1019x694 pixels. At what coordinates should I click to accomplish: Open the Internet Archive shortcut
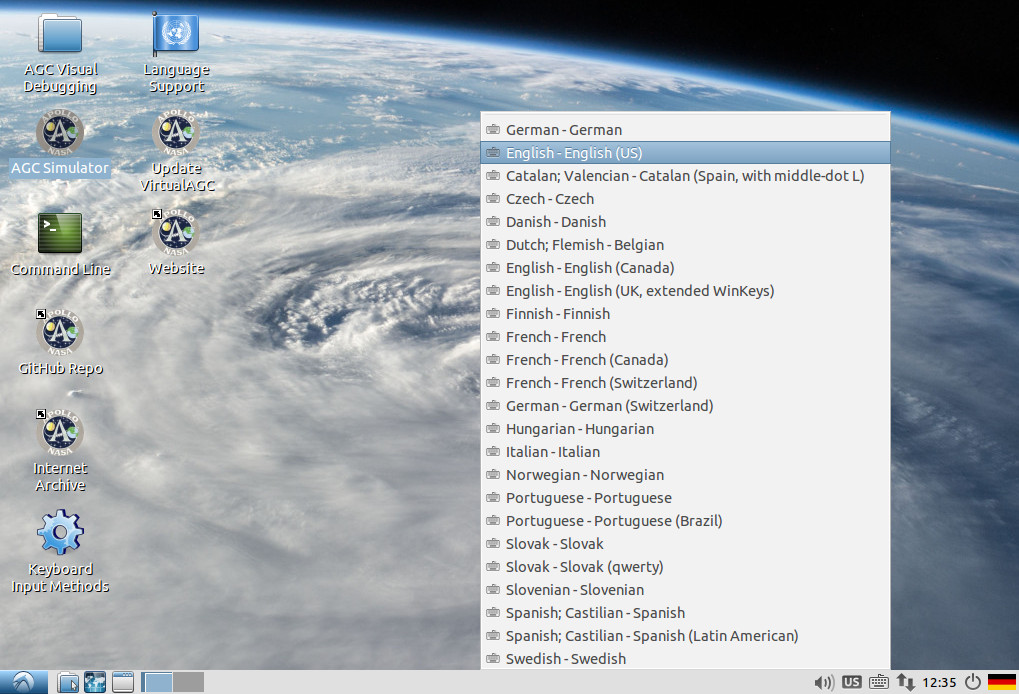[x=60, y=432]
